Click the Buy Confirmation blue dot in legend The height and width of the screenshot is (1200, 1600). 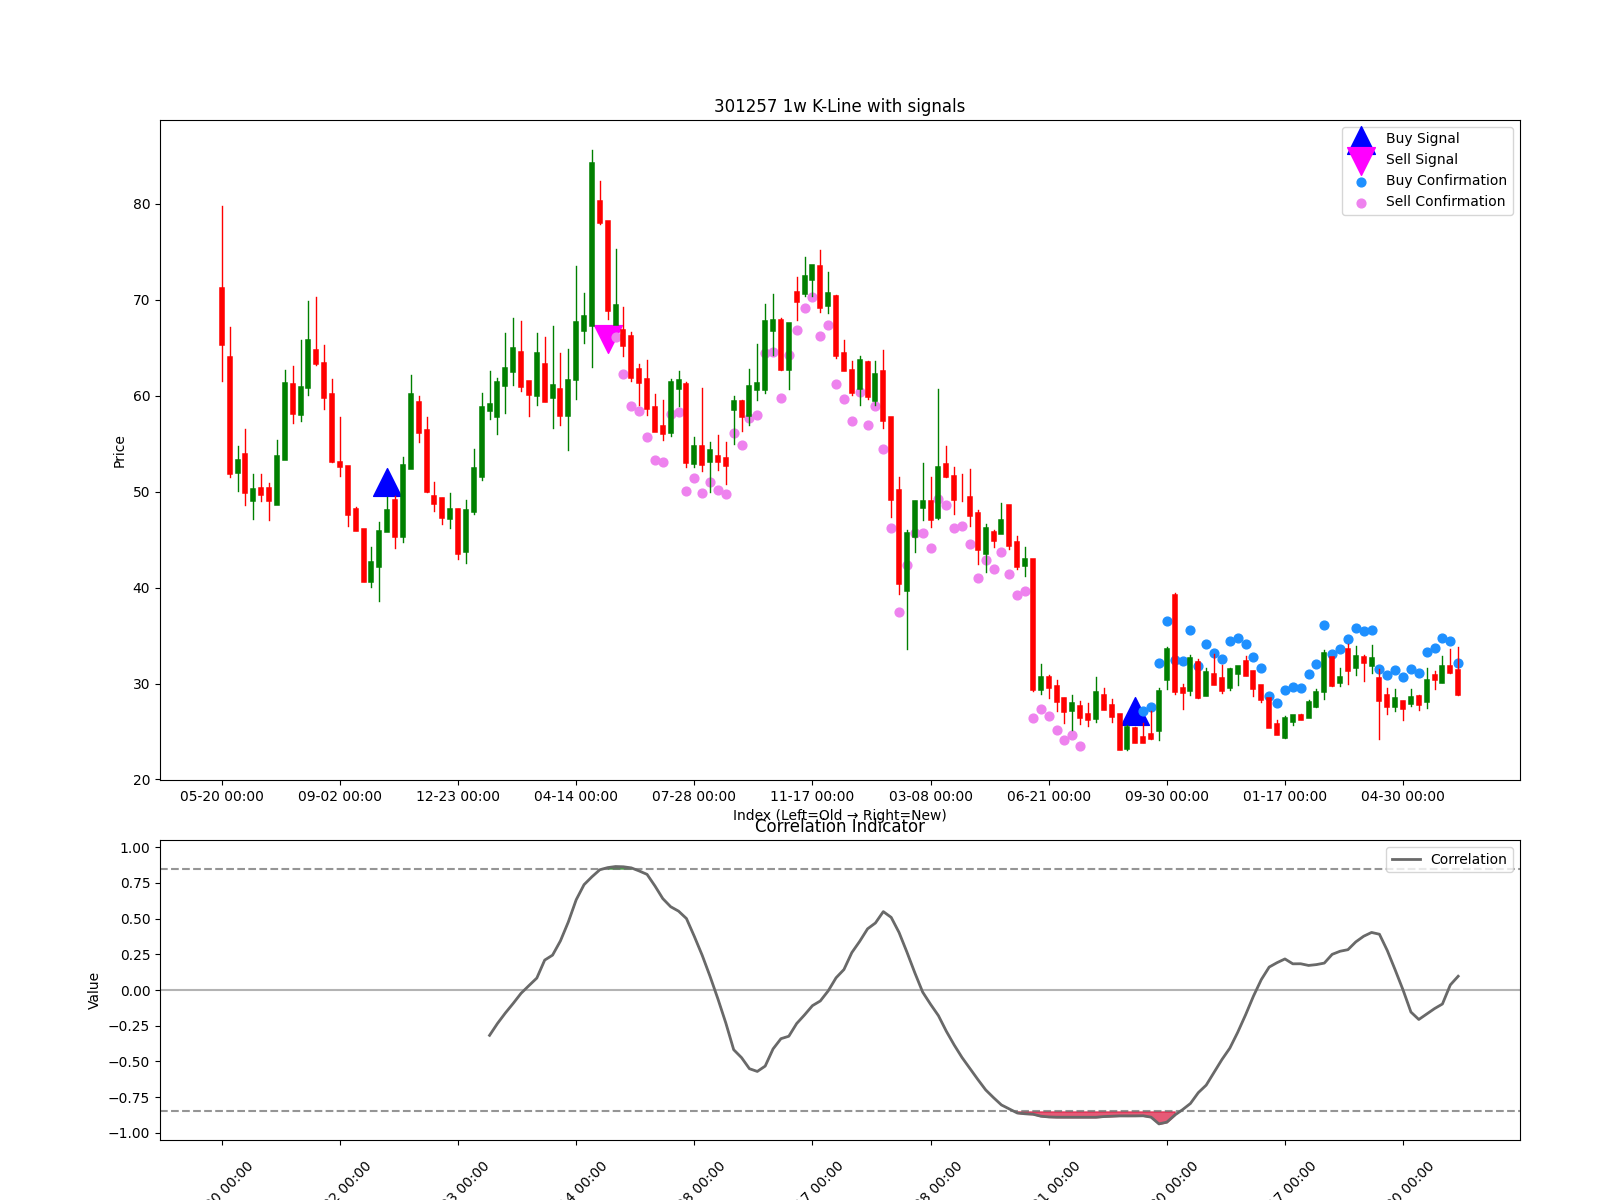1361,182
